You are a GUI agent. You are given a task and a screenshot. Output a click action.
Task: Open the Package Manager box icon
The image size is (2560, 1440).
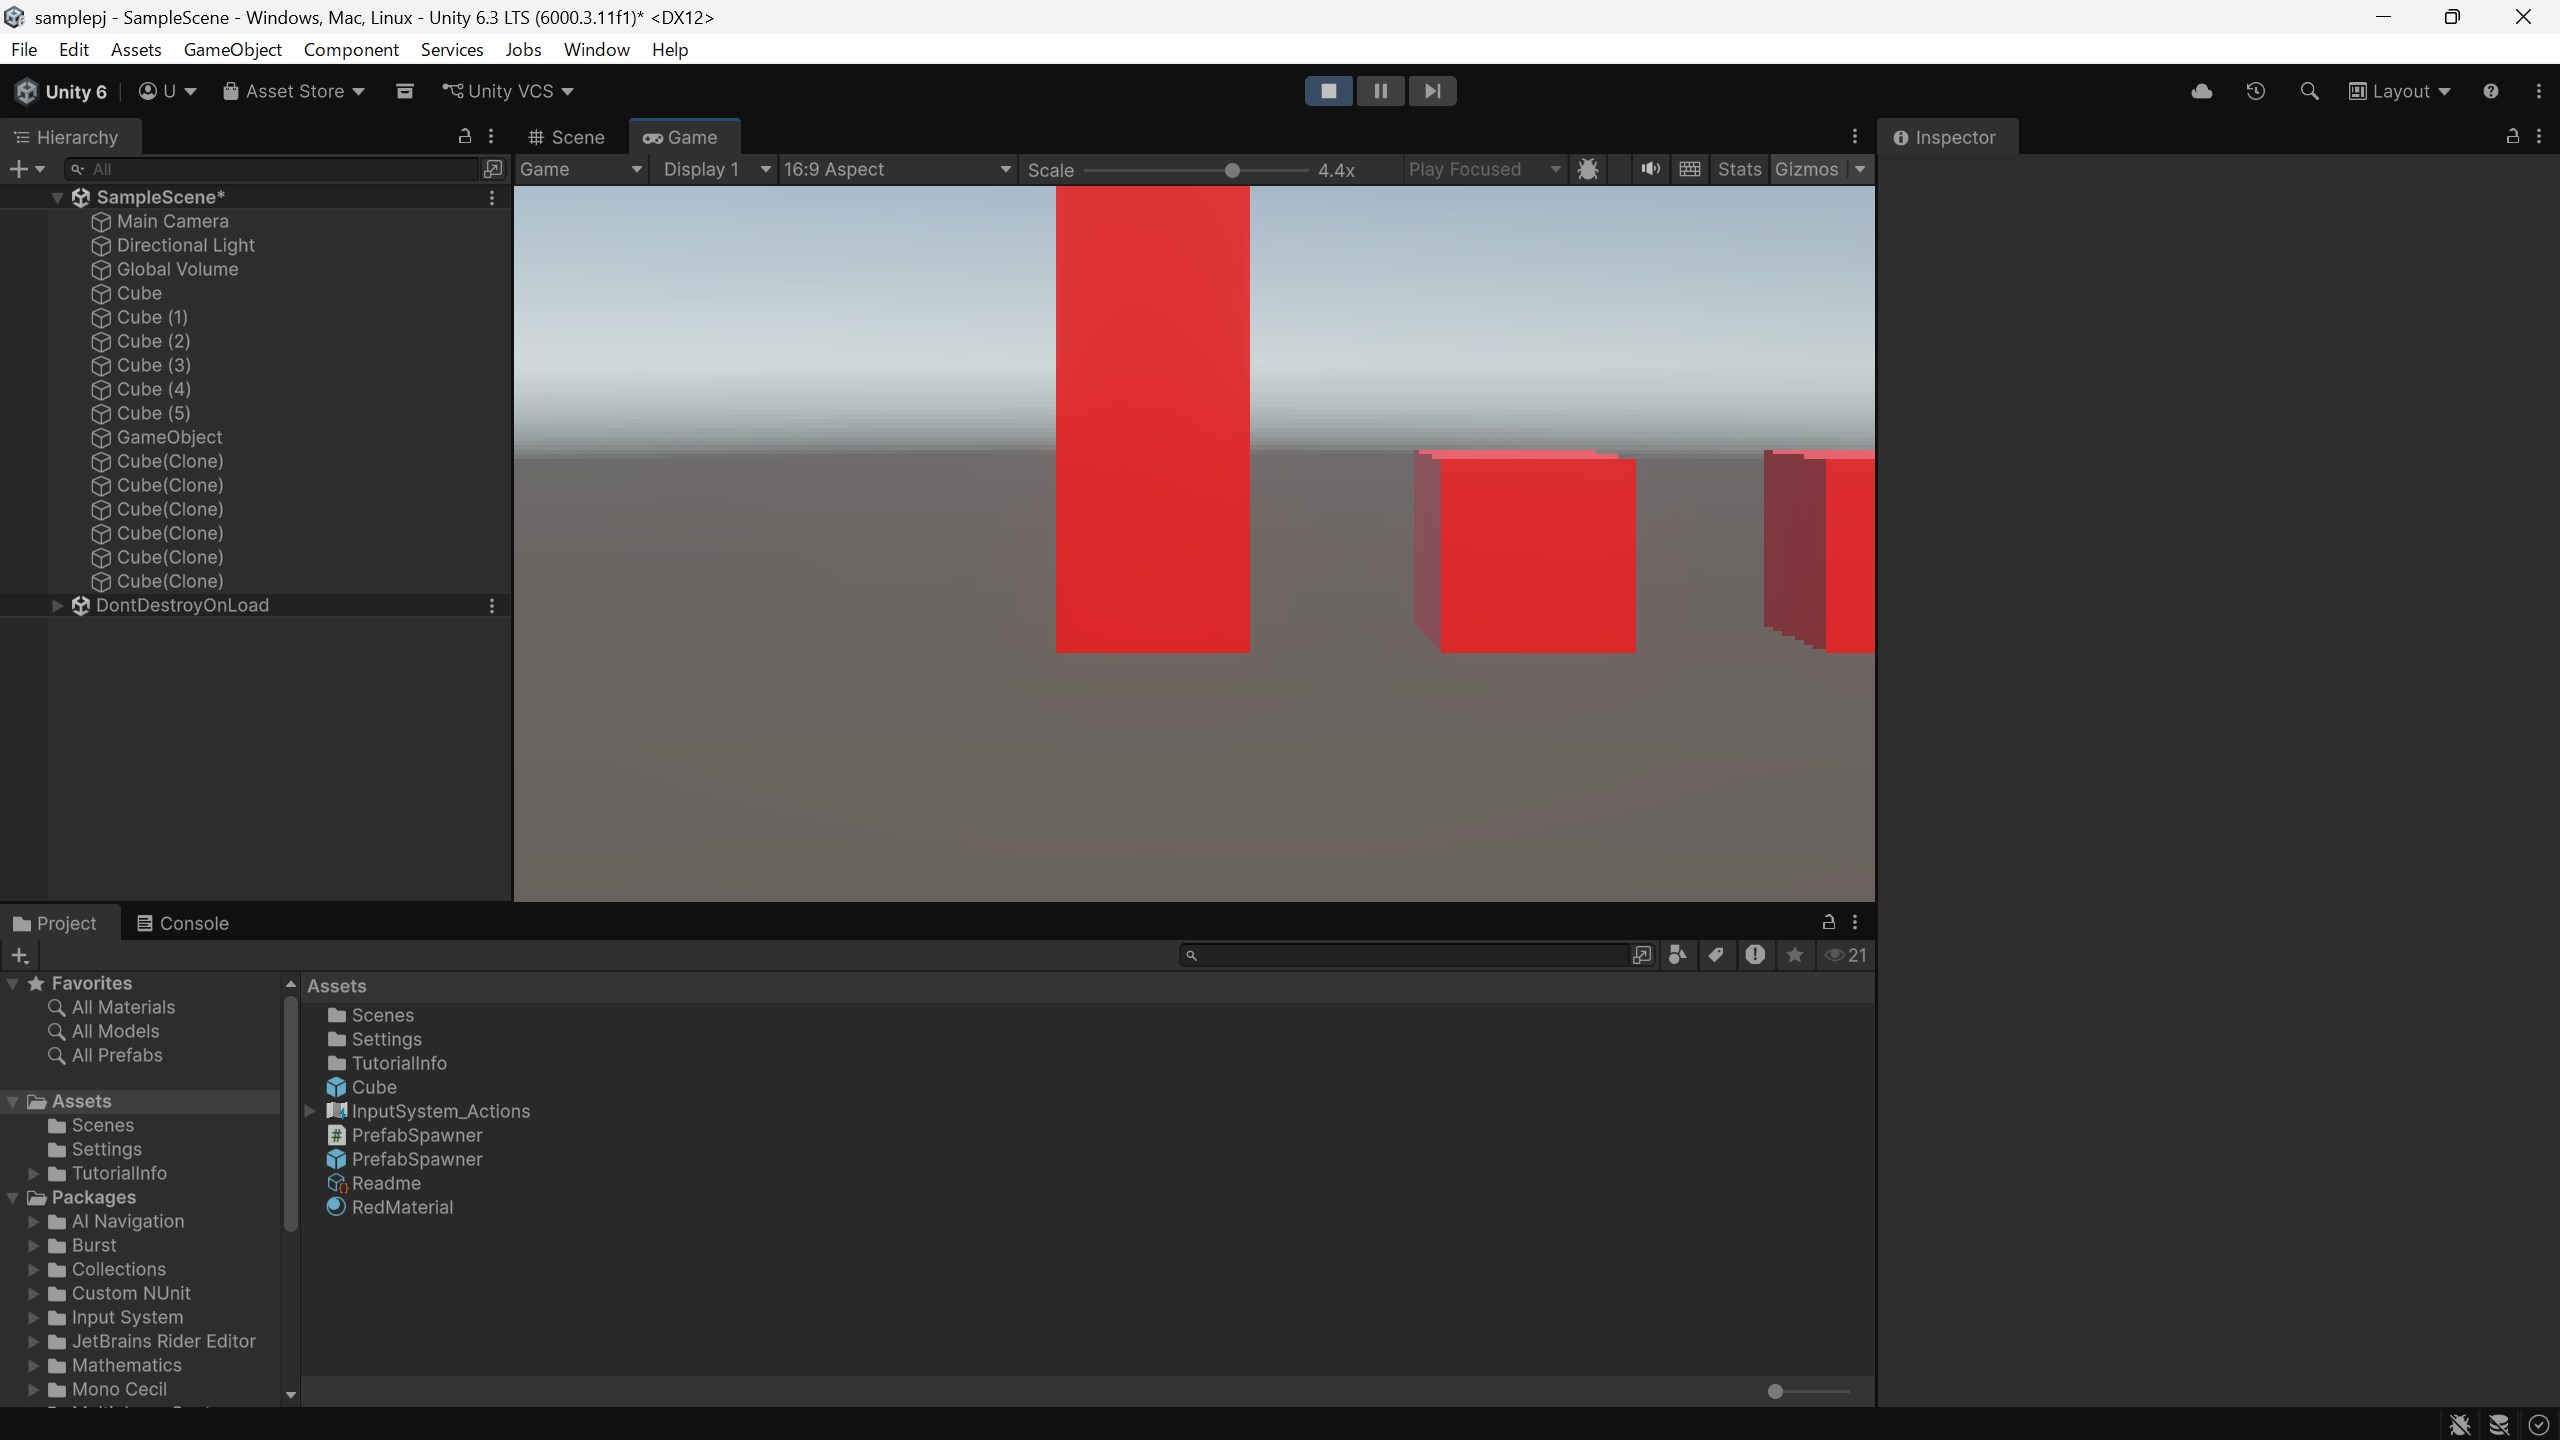405,91
